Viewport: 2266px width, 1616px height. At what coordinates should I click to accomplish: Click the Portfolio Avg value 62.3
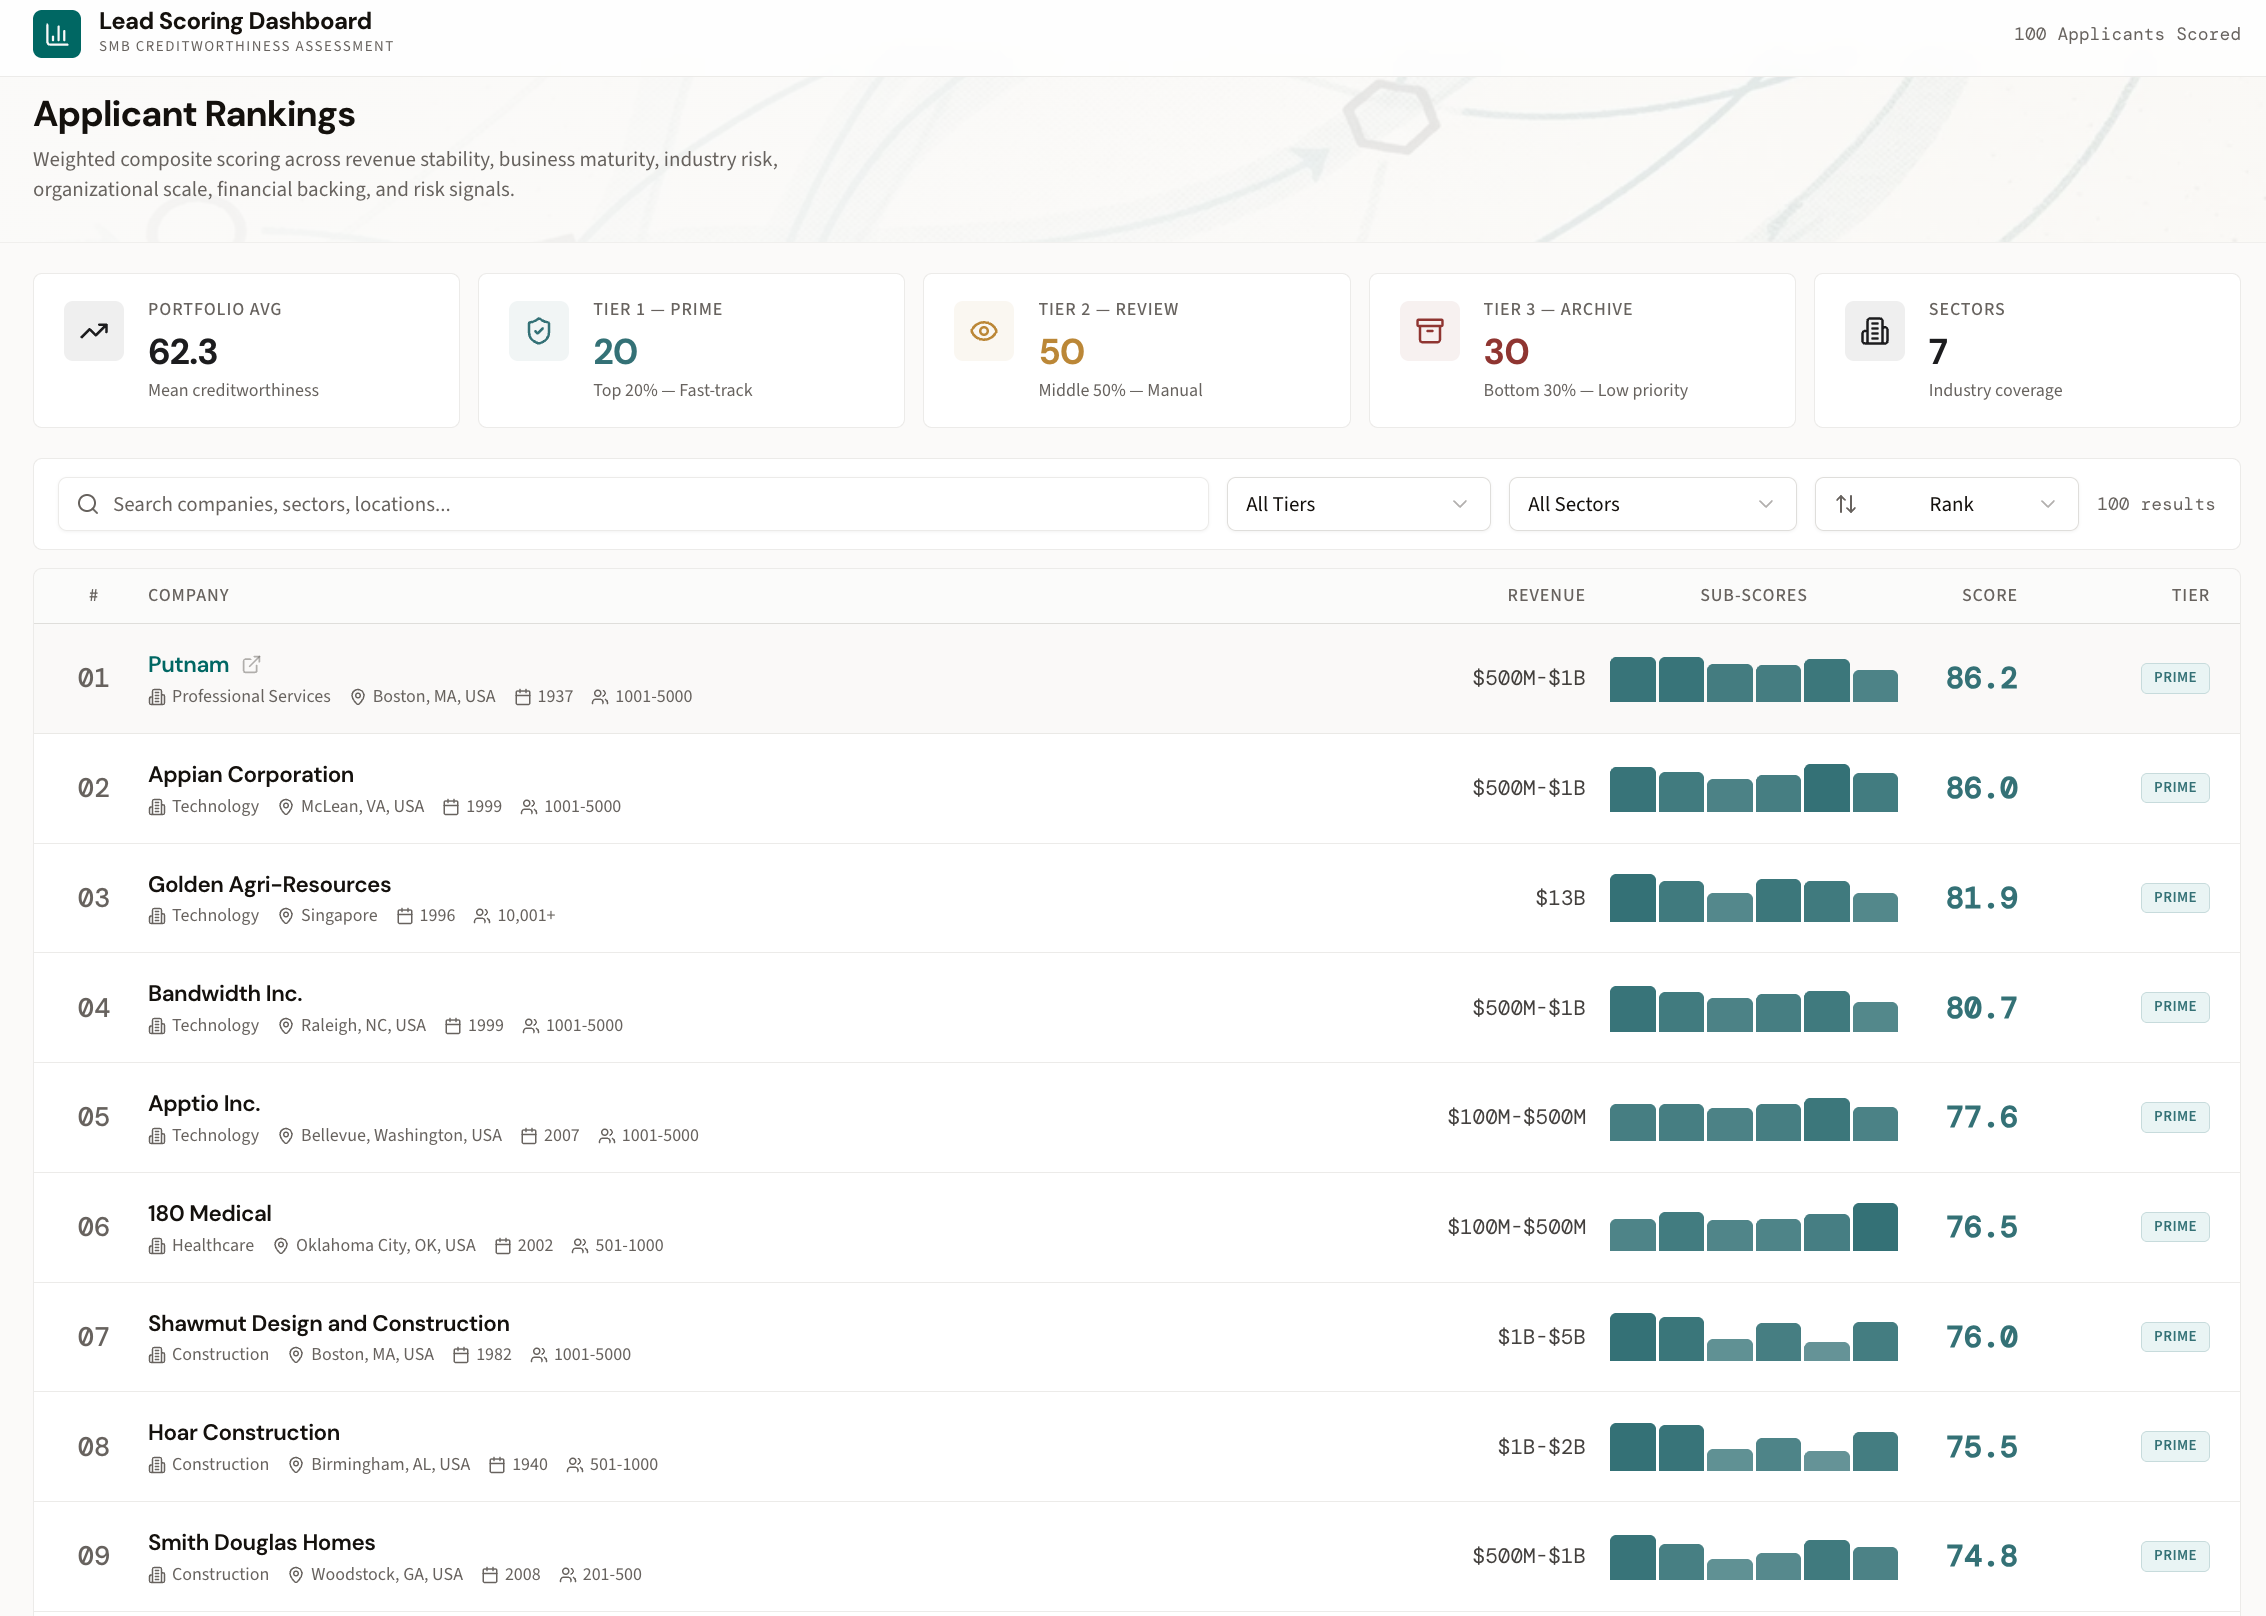coord(183,351)
